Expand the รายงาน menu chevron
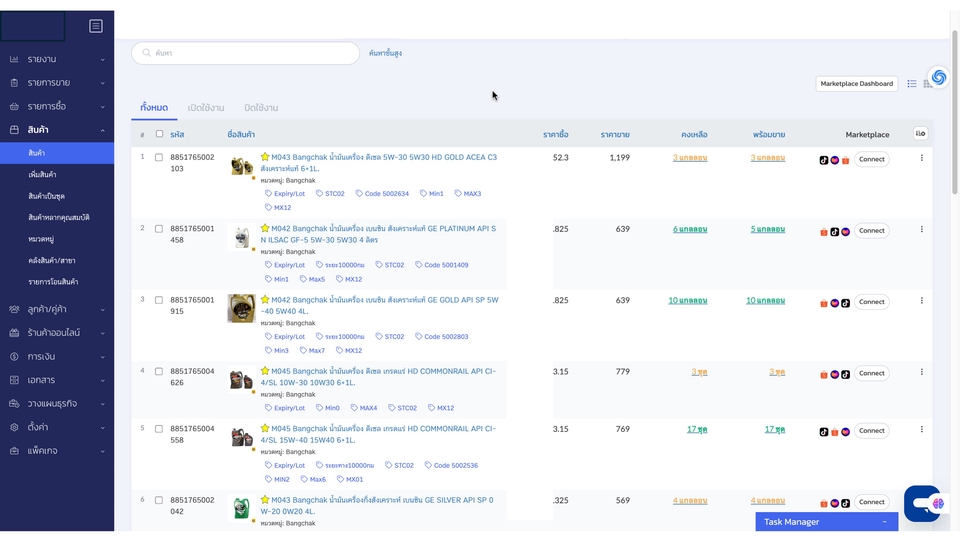This screenshot has width=960, height=540. 102,59
